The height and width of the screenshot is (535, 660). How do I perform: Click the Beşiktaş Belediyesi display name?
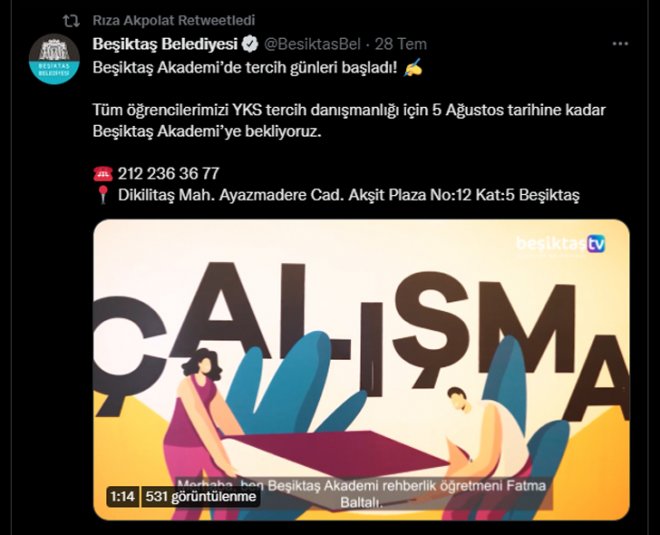[x=165, y=44]
